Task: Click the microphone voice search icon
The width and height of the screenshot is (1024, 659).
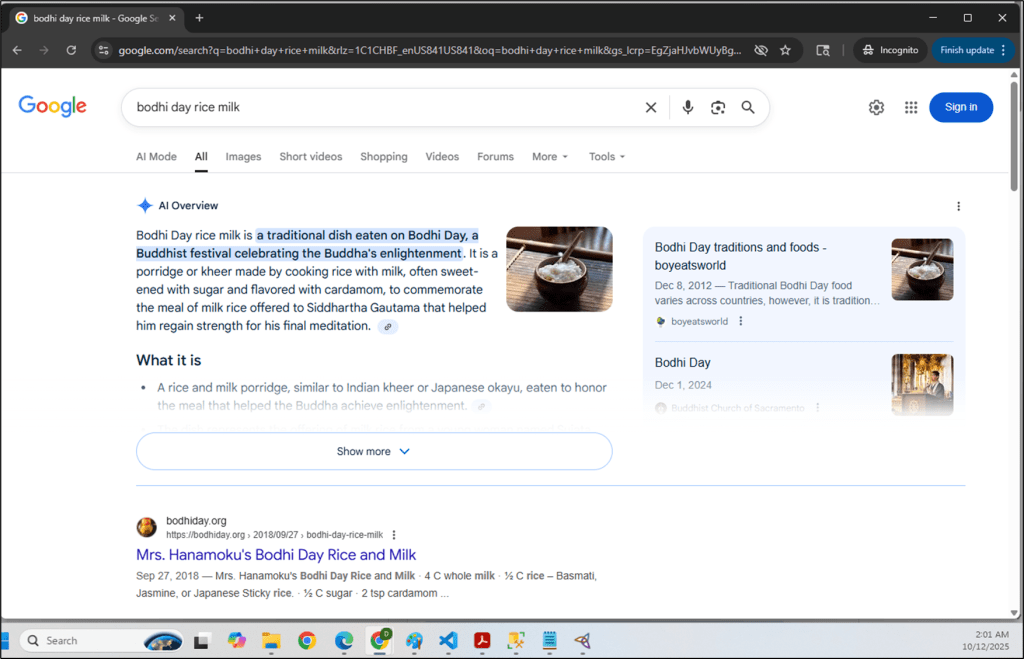Action: point(688,108)
